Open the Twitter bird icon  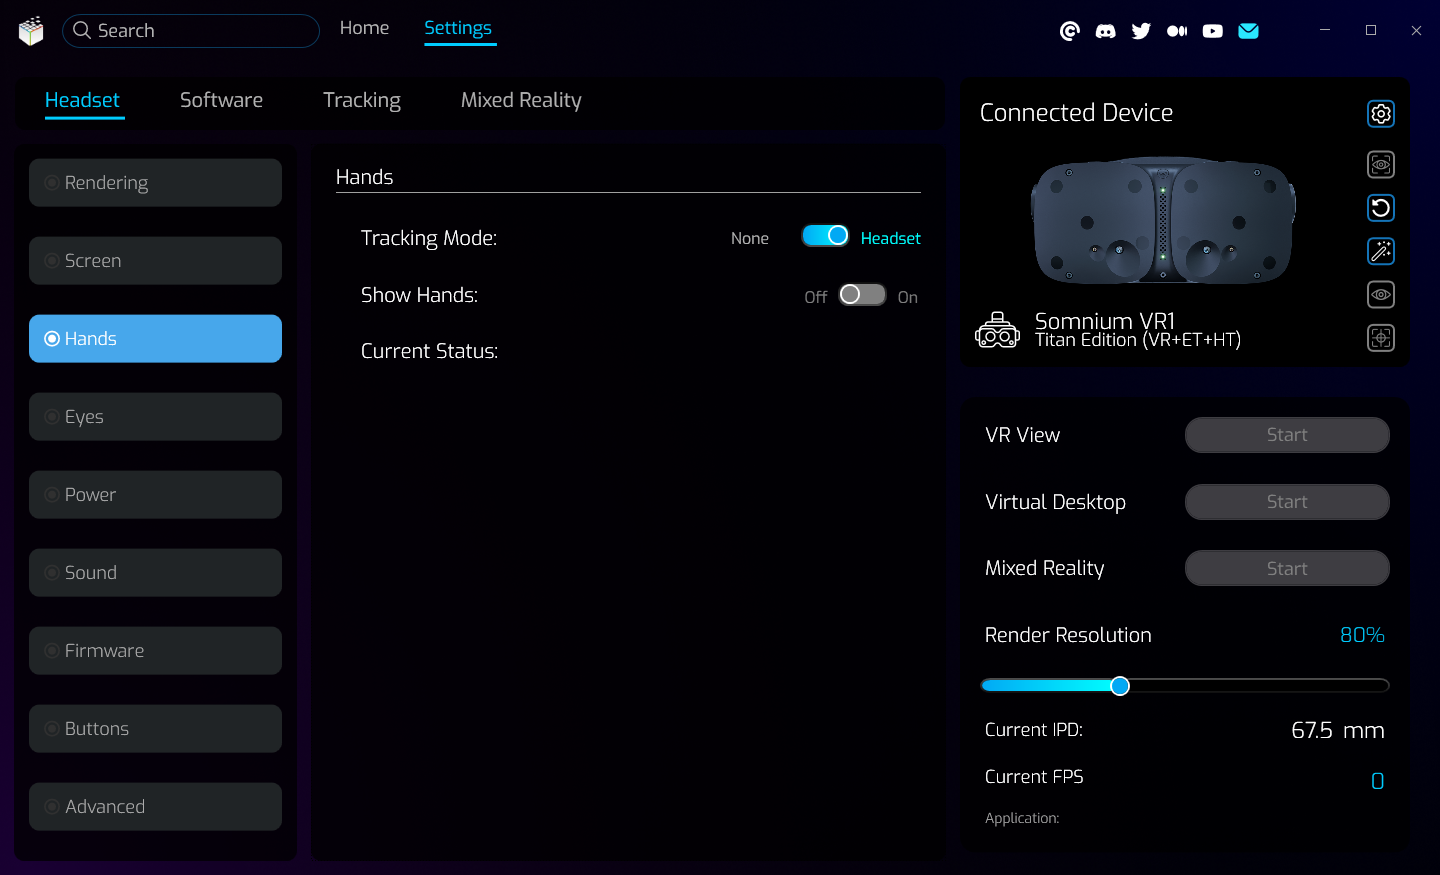(x=1141, y=31)
